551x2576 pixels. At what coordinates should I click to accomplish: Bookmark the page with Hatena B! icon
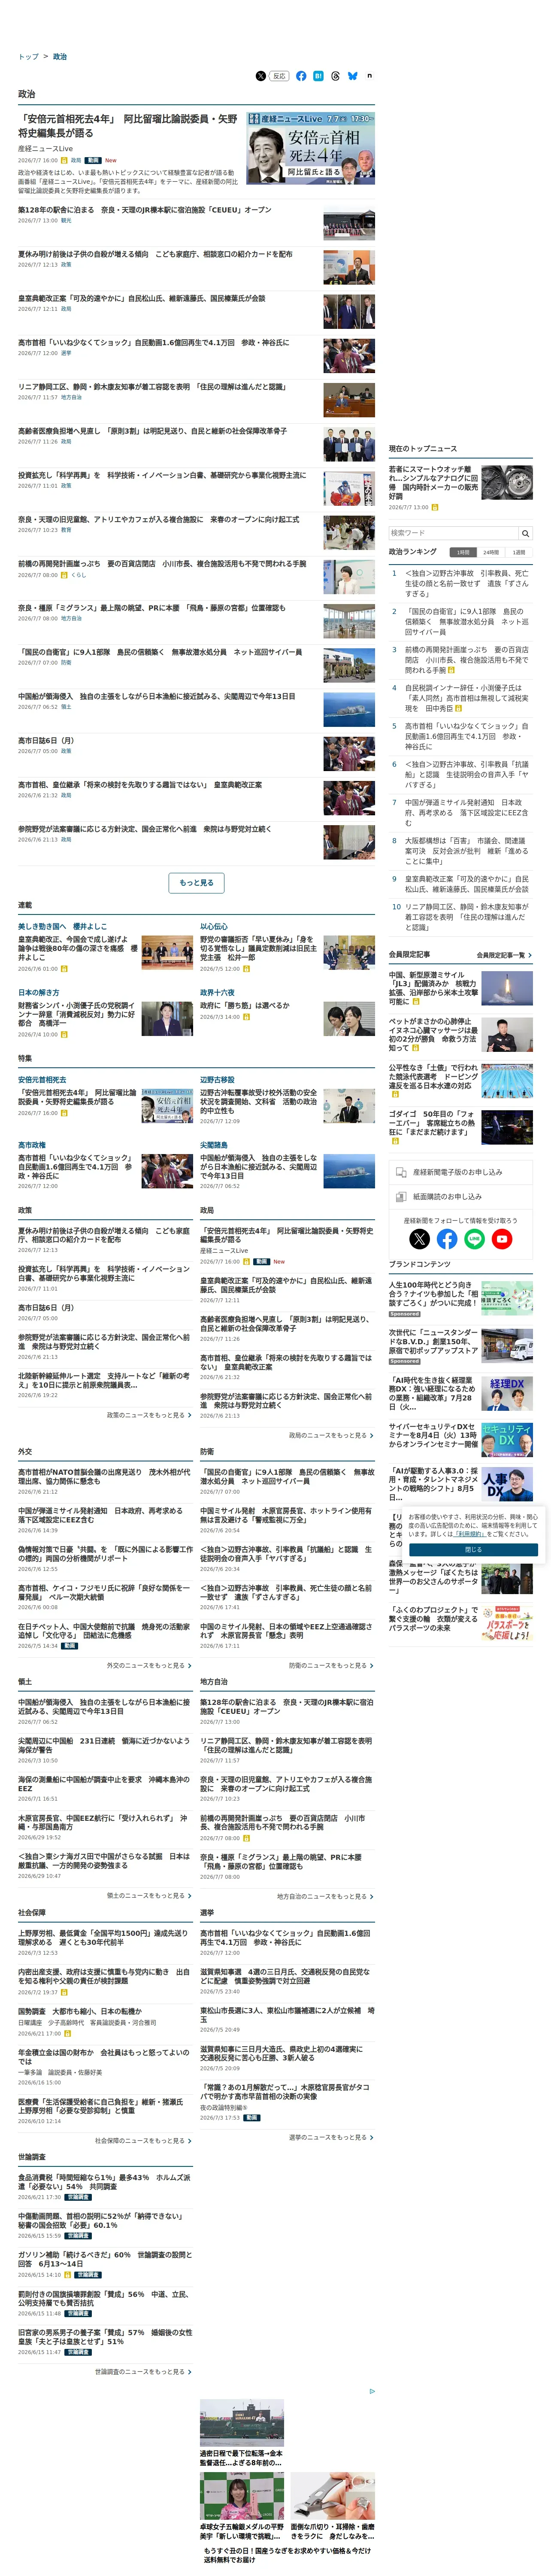318,76
